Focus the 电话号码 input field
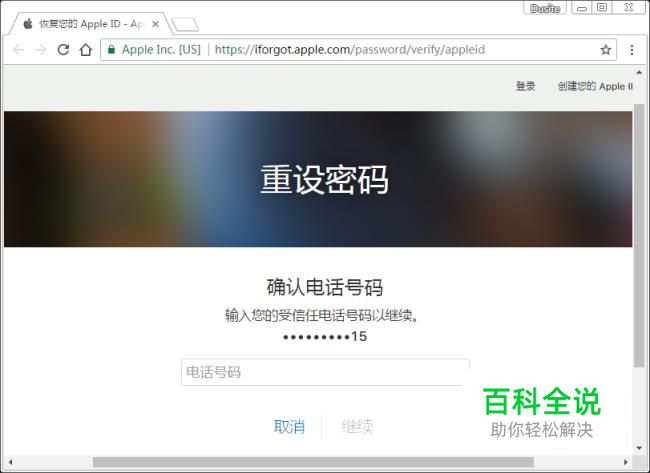This screenshot has width=650, height=473. [325, 372]
